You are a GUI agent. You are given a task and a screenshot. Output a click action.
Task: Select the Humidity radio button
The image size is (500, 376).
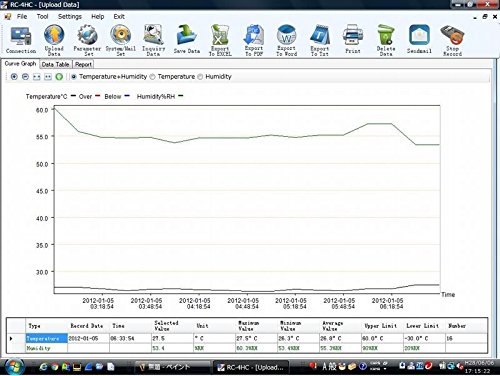click(x=200, y=77)
